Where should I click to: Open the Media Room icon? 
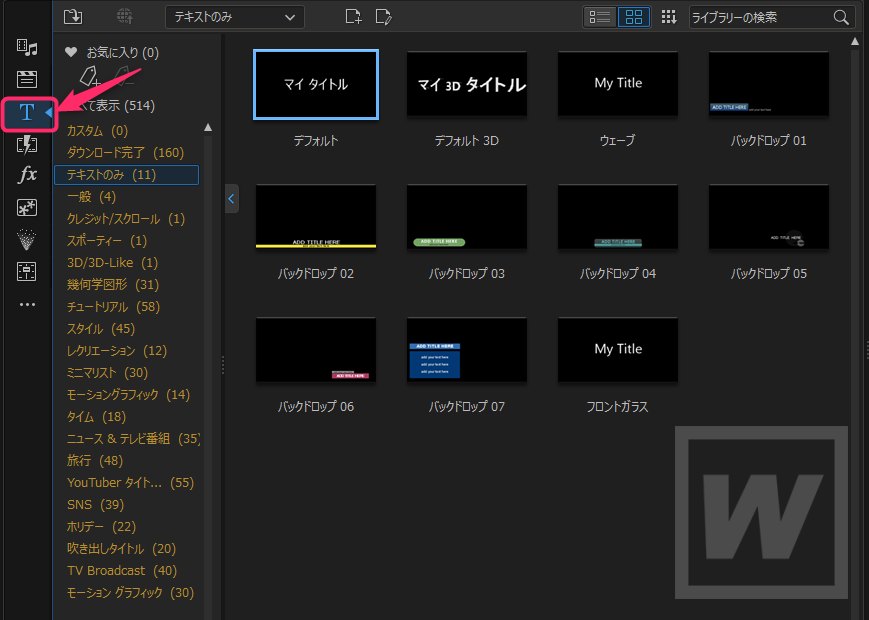(x=27, y=47)
